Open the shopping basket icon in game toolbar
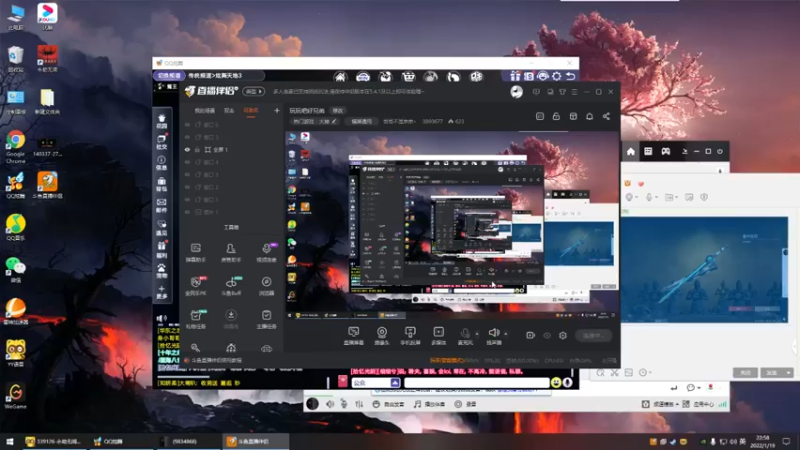The width and height of the screenshot is (800, 450). pyautogui.click(x=408, y=77)
